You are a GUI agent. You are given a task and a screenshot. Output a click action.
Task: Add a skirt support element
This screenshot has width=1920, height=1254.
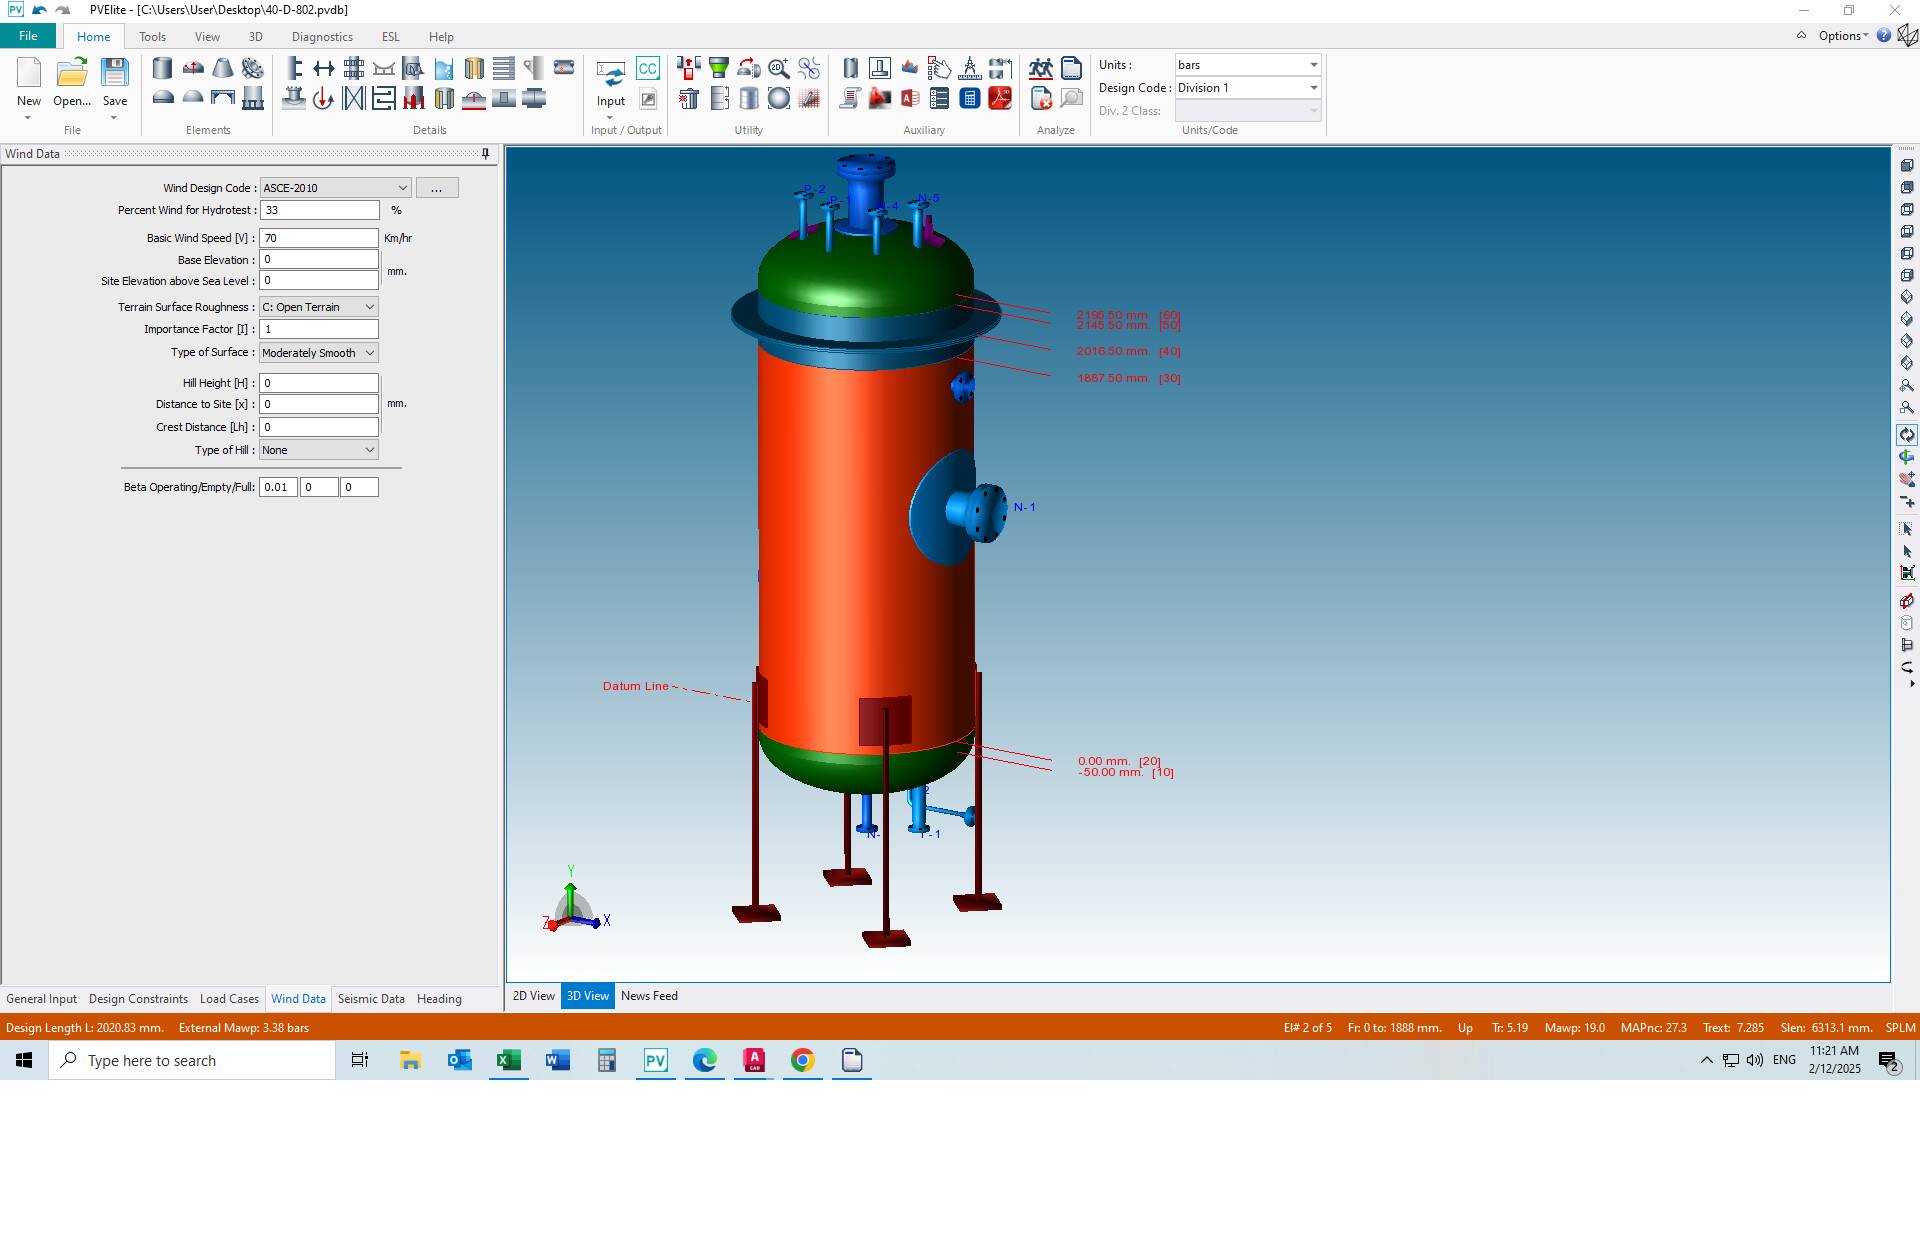tap(253, 97)
